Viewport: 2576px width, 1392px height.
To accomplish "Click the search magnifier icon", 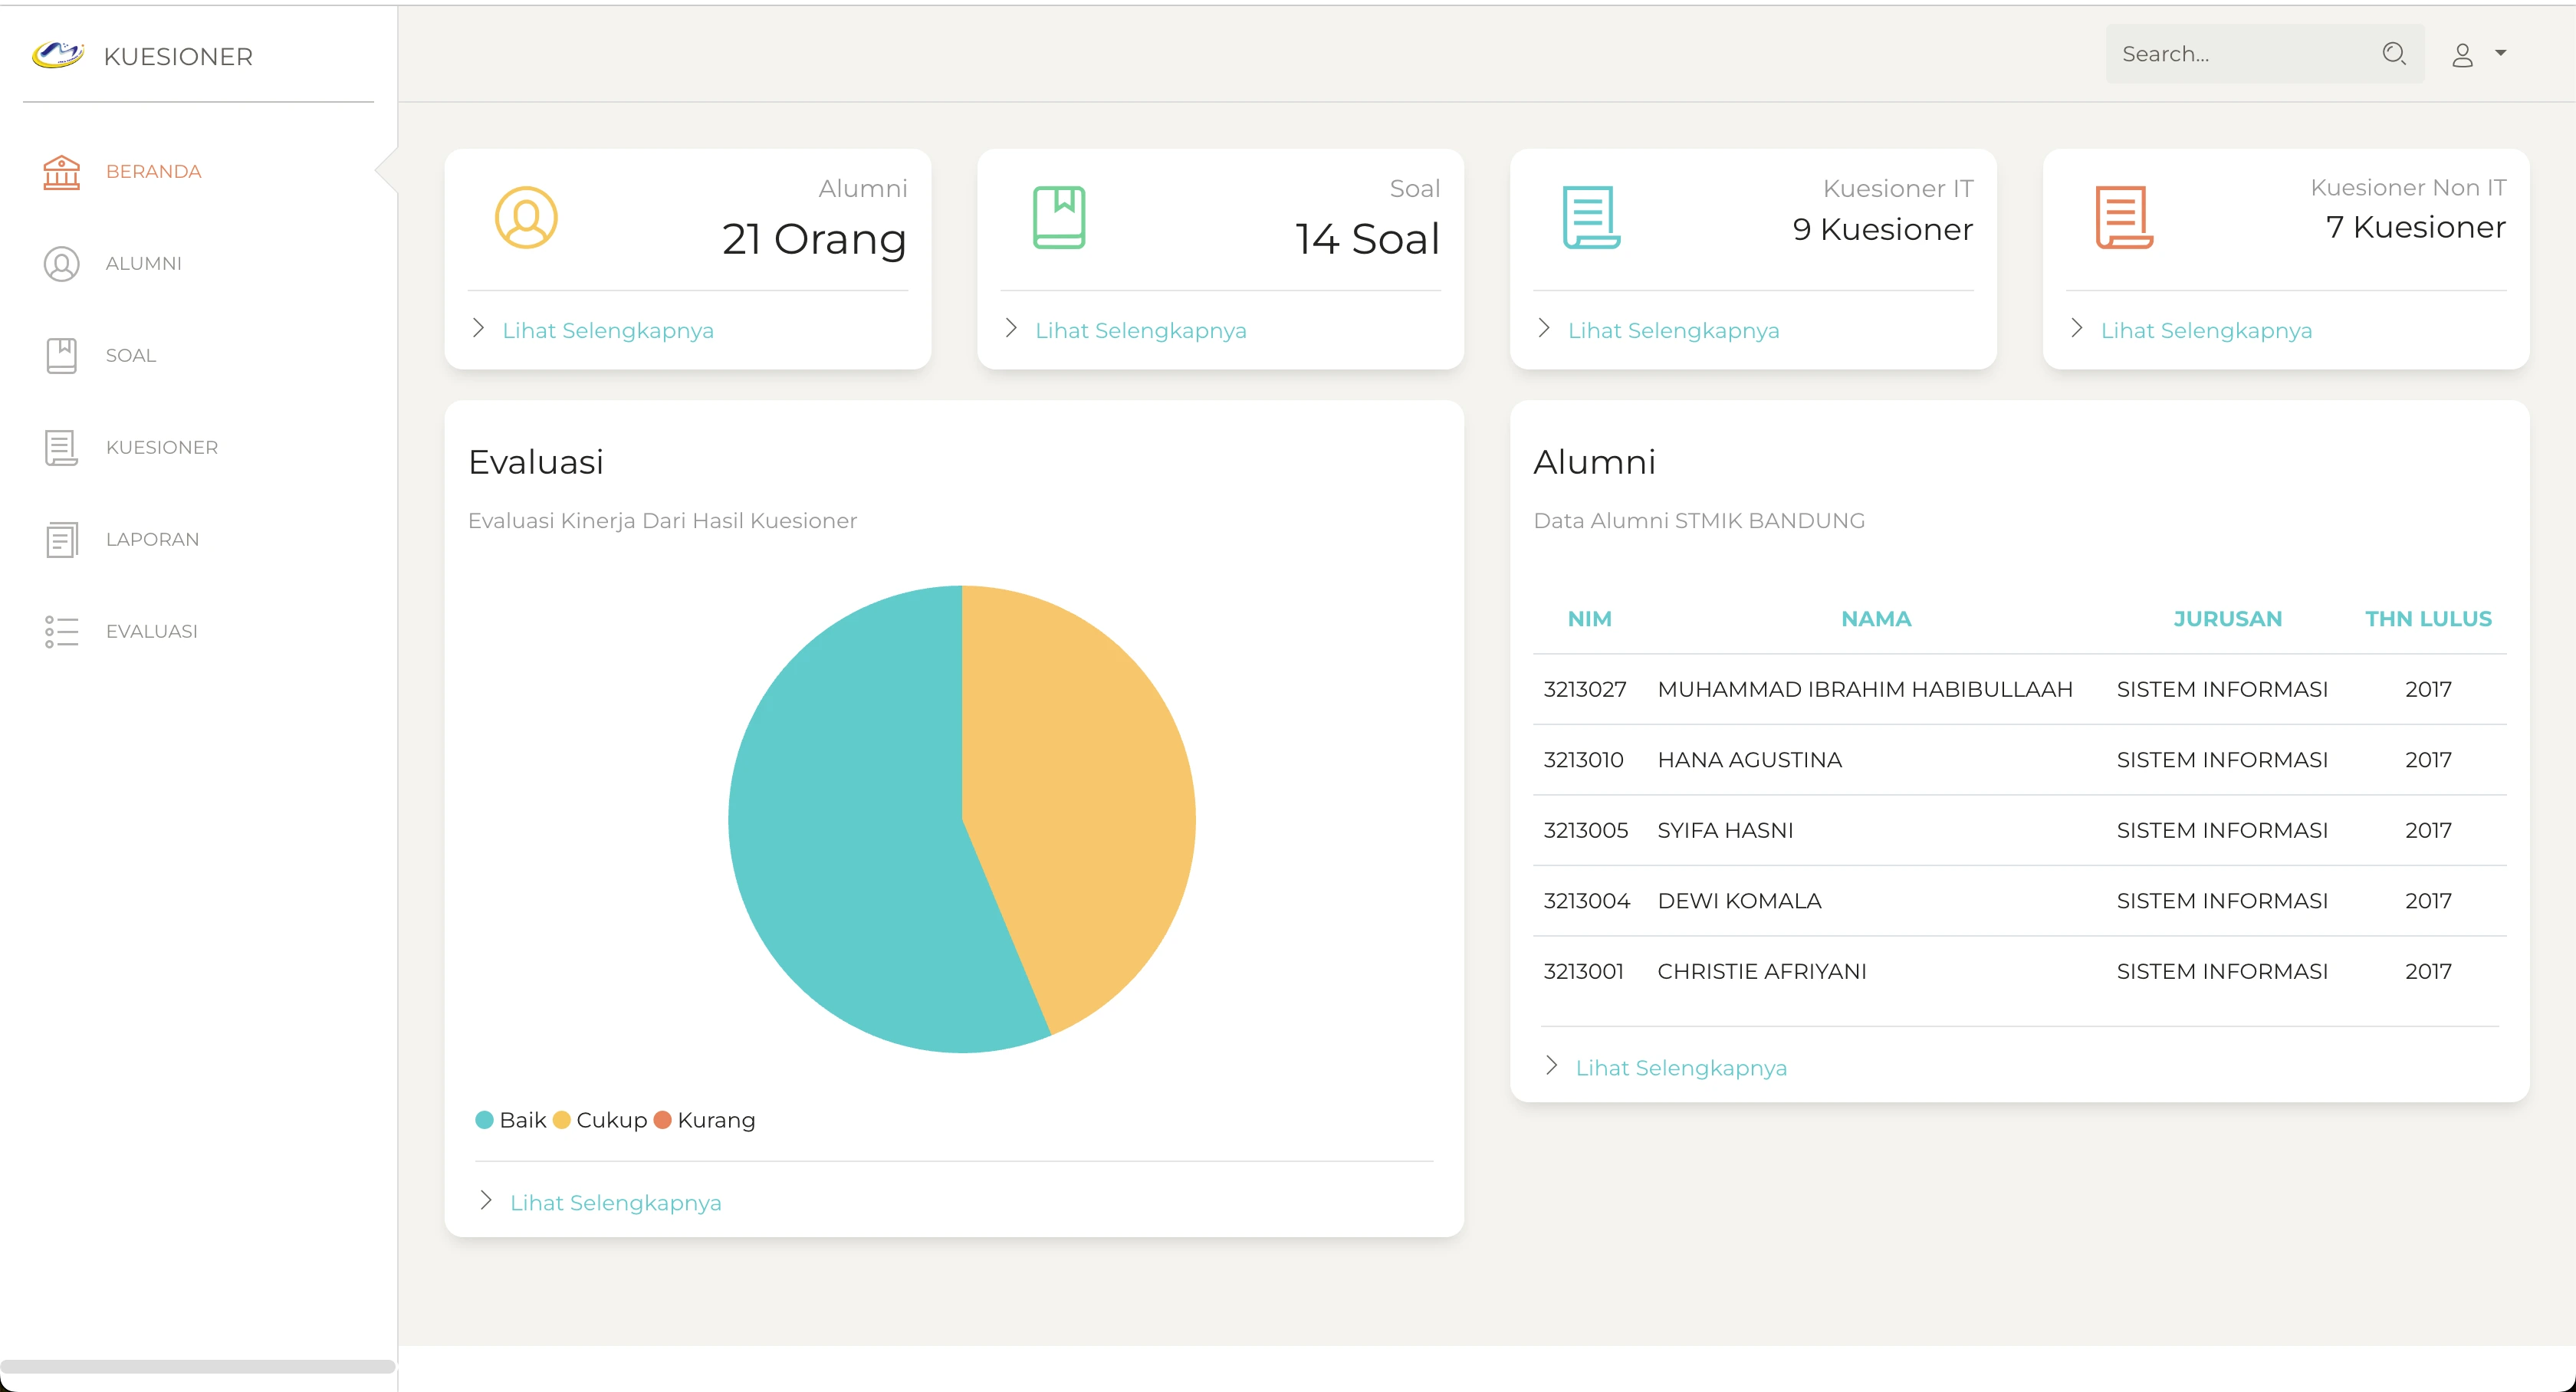I will click(x=2394, y=54).
